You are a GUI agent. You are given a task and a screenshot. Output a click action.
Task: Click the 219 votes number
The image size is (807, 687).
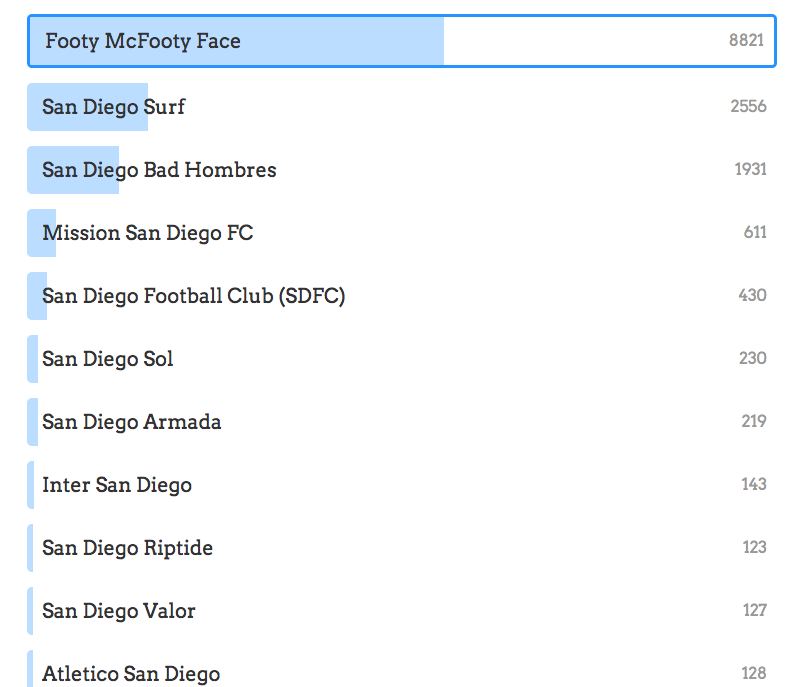coord(754,422)
